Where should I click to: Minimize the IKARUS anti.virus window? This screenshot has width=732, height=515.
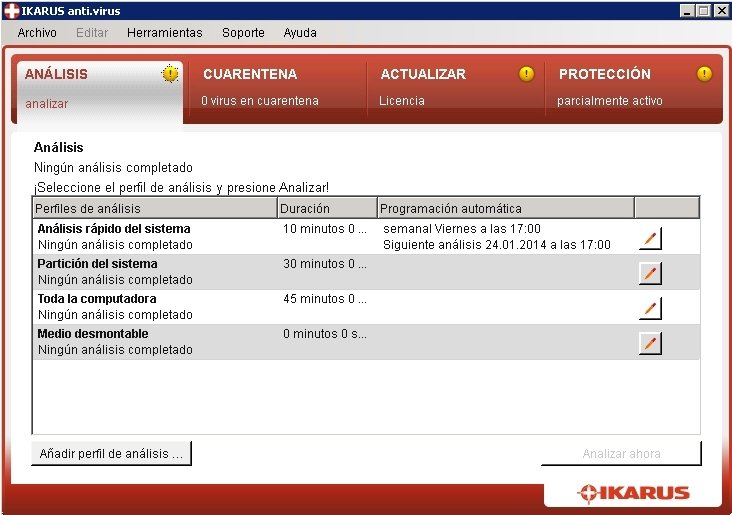pos(686,11)
